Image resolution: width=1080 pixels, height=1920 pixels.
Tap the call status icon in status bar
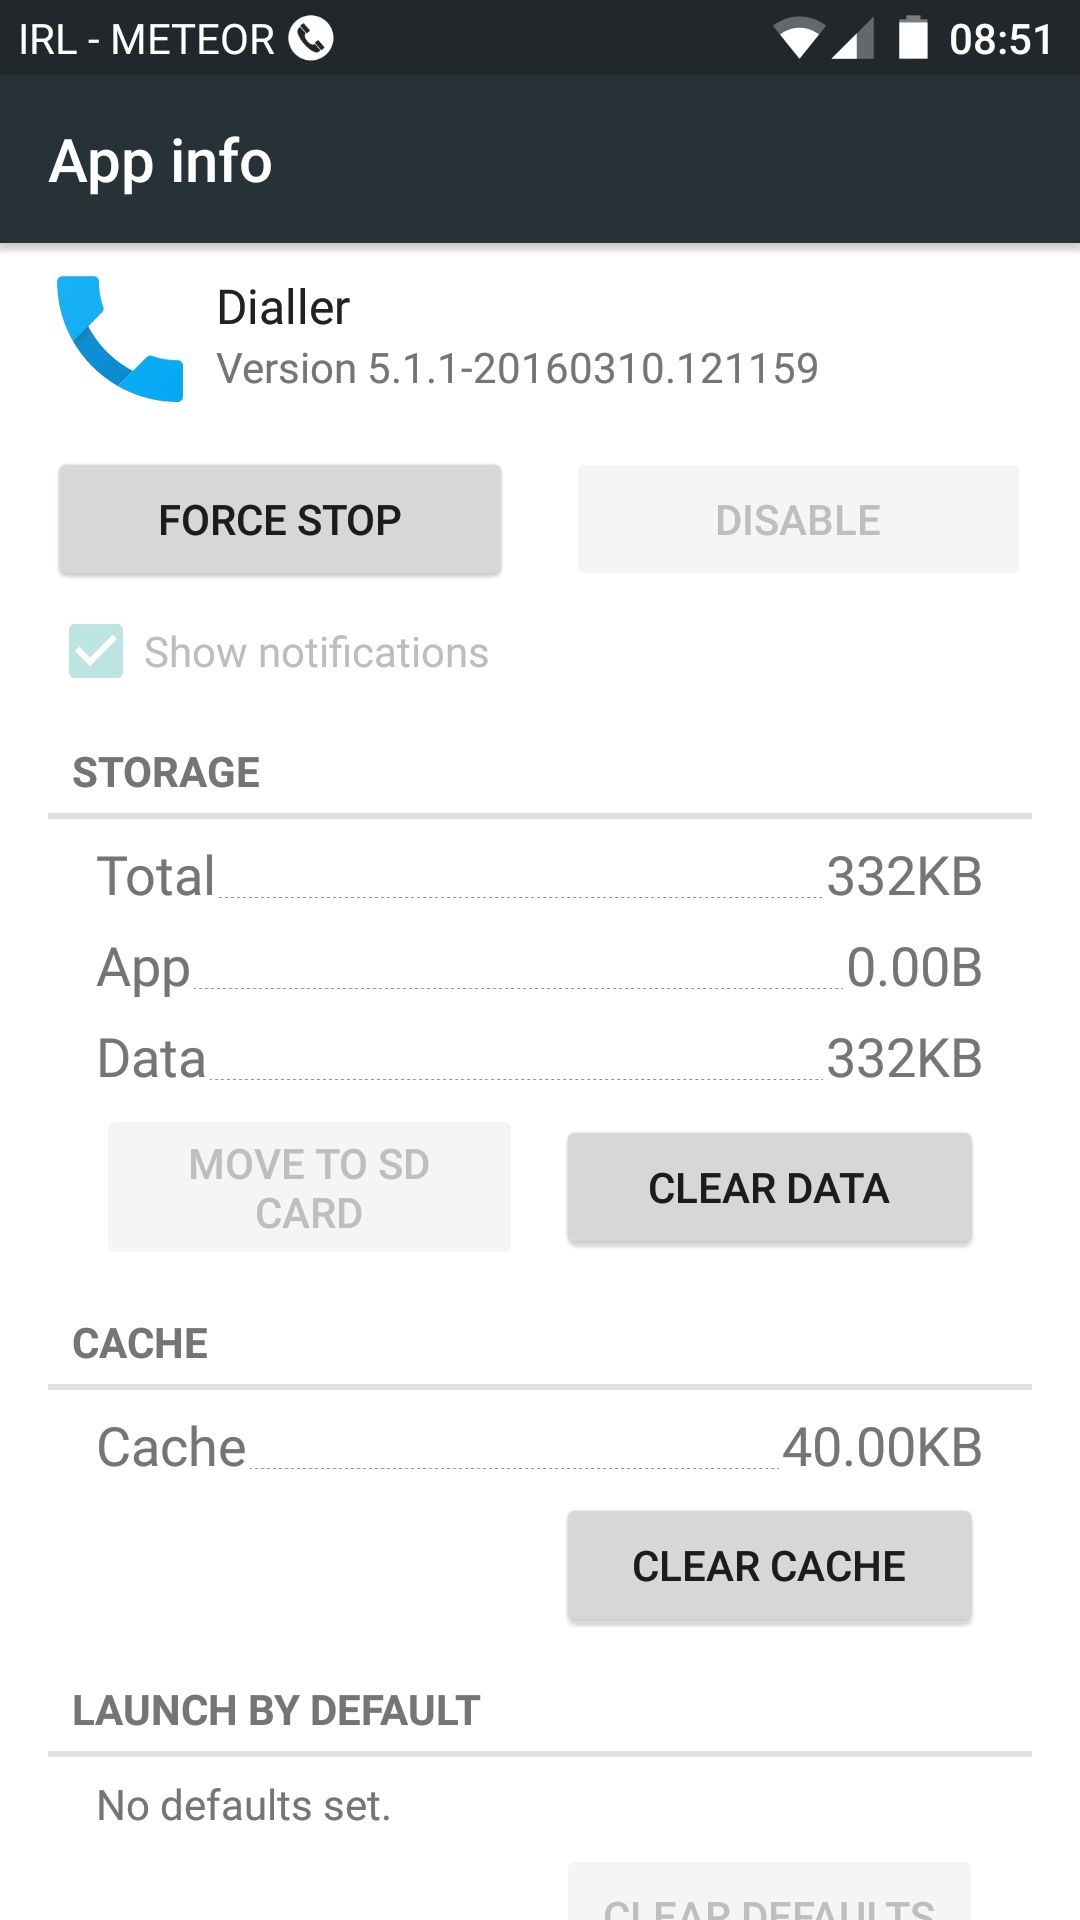tap(311, 39)
